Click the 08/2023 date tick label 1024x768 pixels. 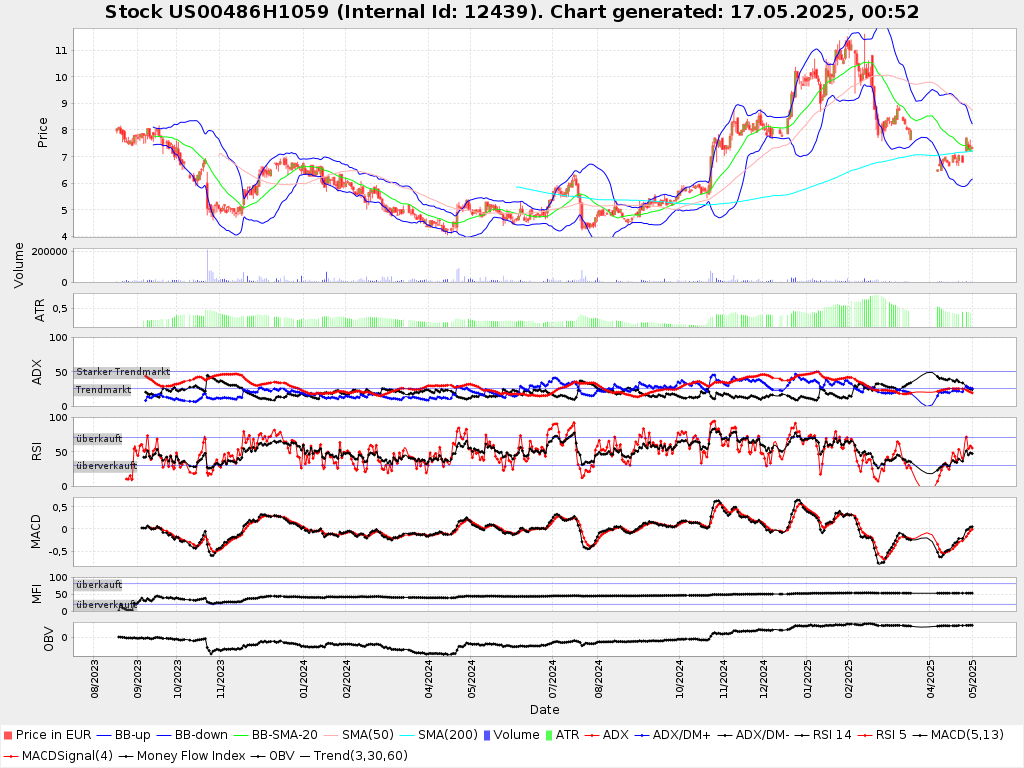point(95,679)
